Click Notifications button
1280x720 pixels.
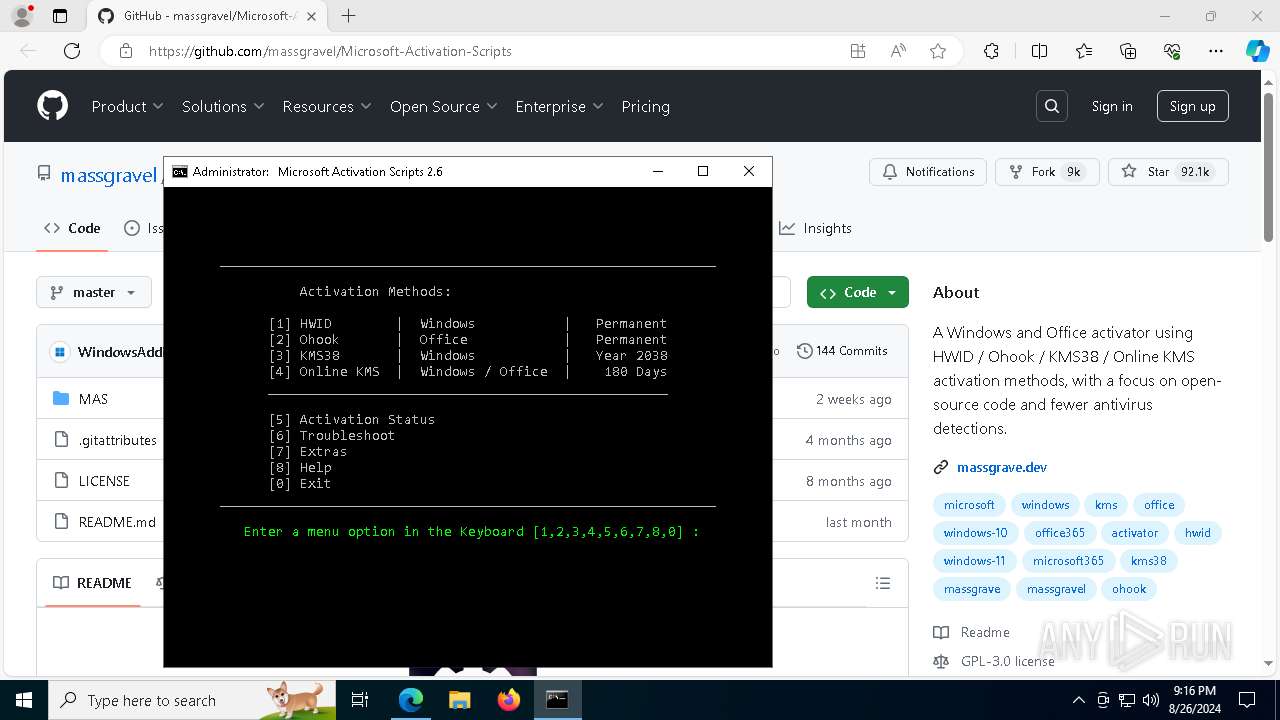pyautogui.click(x=928, y=172)
